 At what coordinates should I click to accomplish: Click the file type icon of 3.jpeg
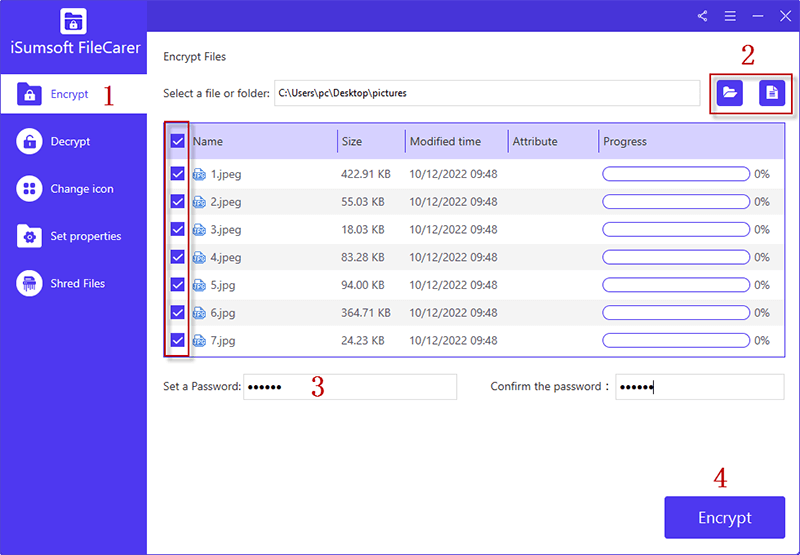(x=199, y=230)
